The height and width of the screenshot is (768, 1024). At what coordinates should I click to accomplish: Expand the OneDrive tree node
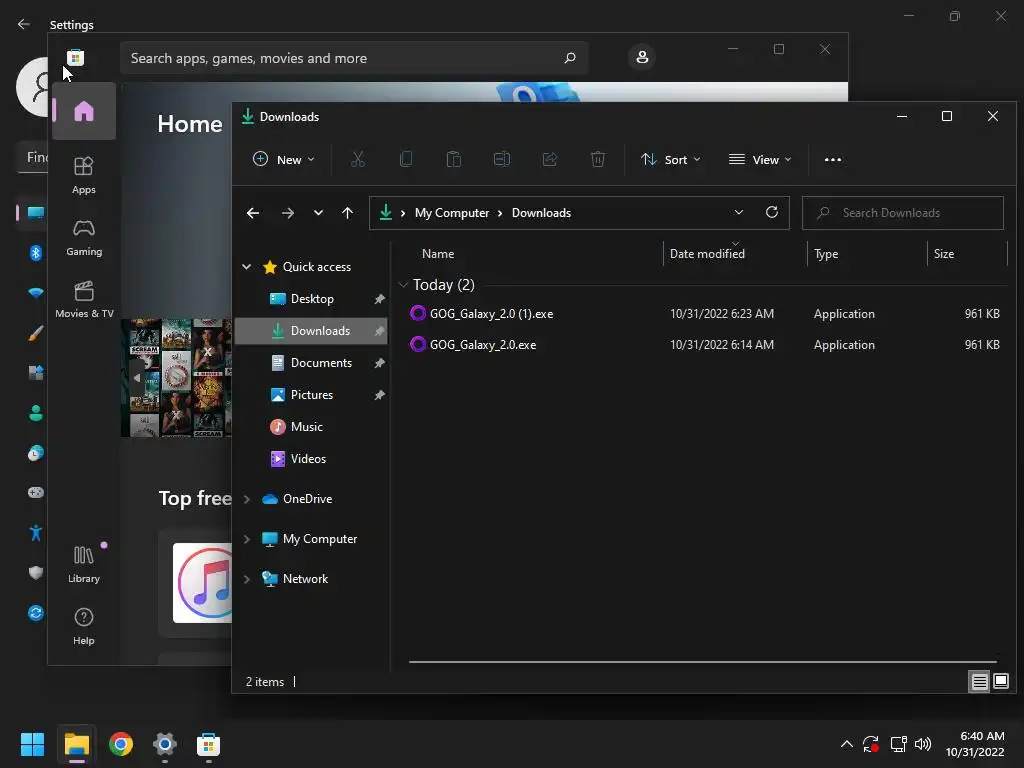[x=246, y=499]
